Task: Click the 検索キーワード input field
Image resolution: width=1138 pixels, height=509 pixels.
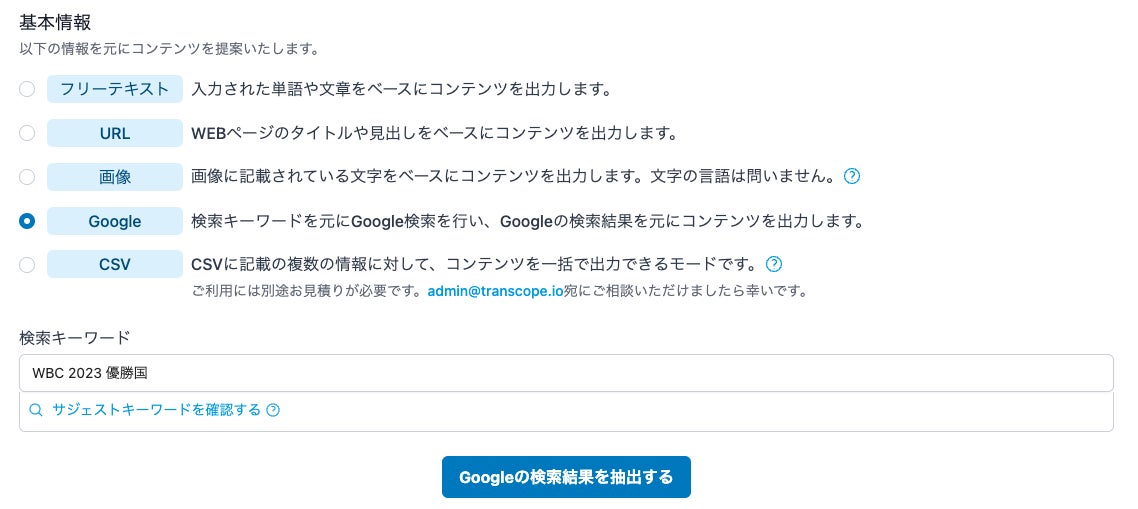Action: pos(566,373)
